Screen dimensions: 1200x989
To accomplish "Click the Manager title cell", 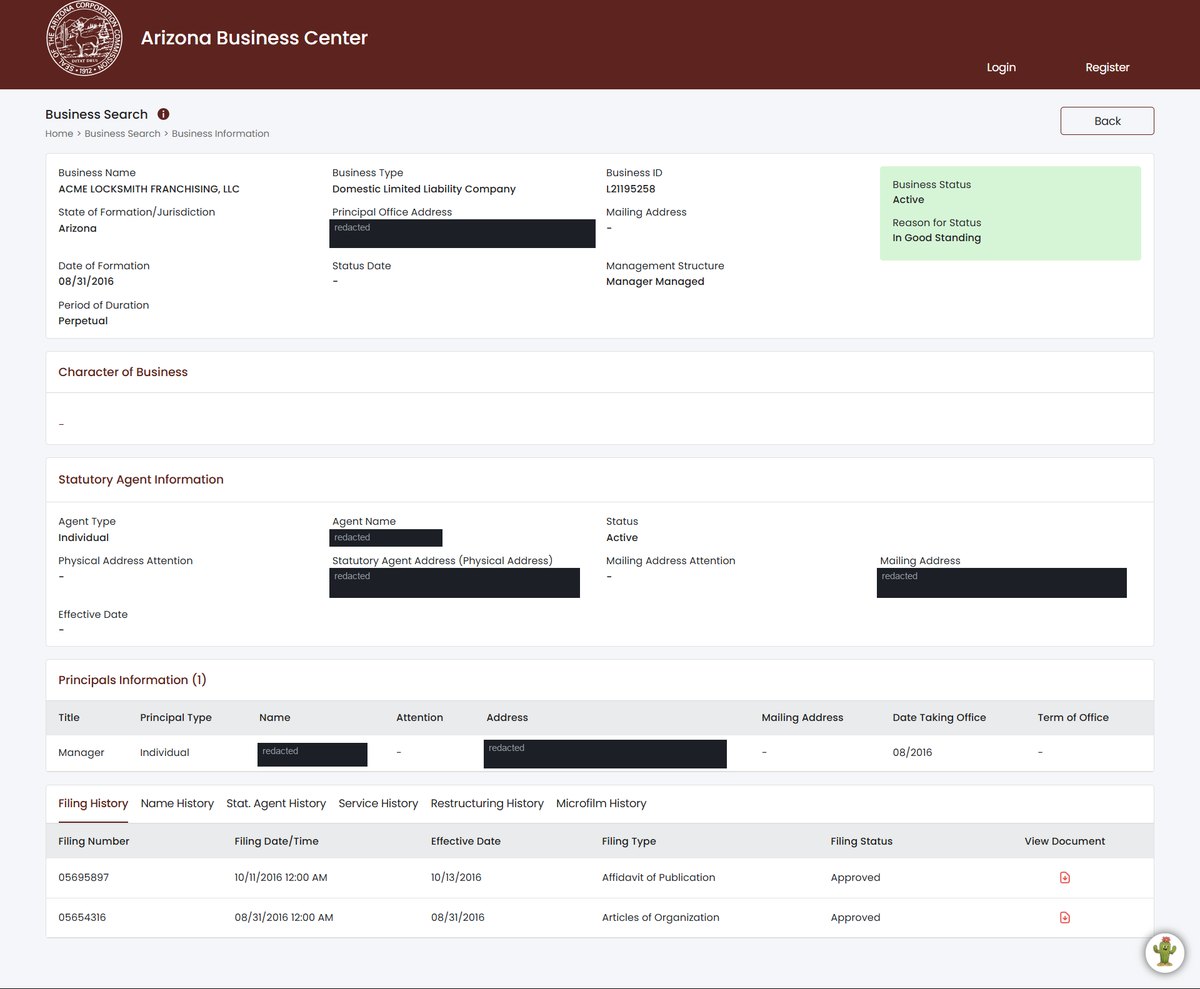I will click(81, 752).
